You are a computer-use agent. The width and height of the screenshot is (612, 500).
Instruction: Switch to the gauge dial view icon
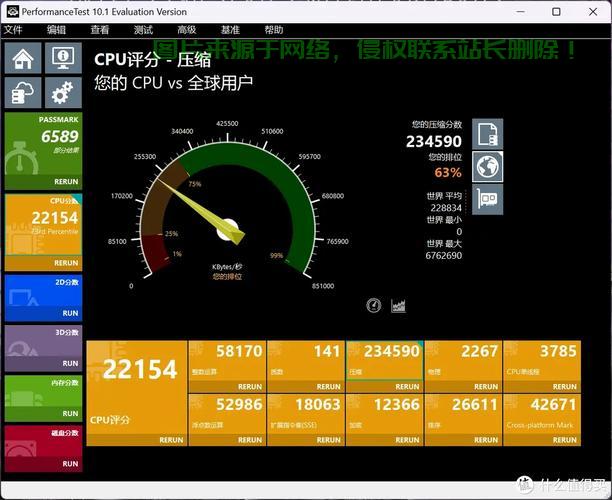point(374,305)
